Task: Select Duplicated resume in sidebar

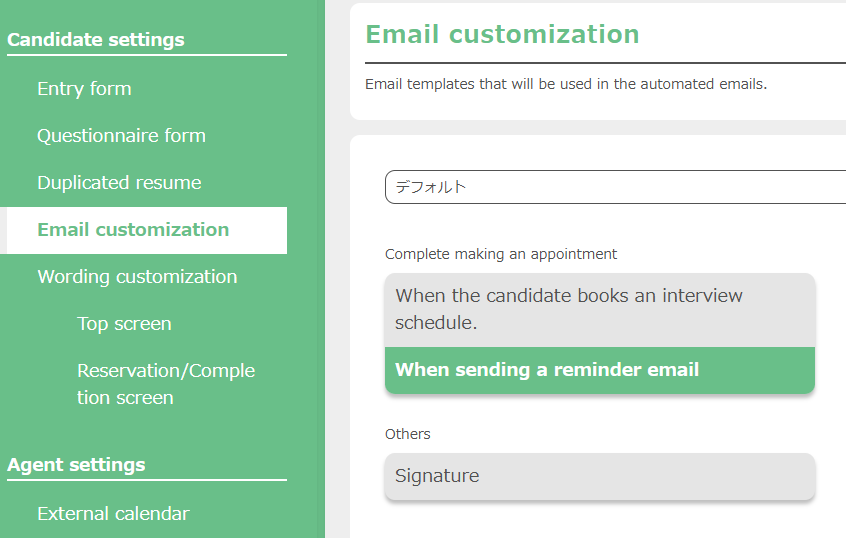Action: tap(119, 183)
